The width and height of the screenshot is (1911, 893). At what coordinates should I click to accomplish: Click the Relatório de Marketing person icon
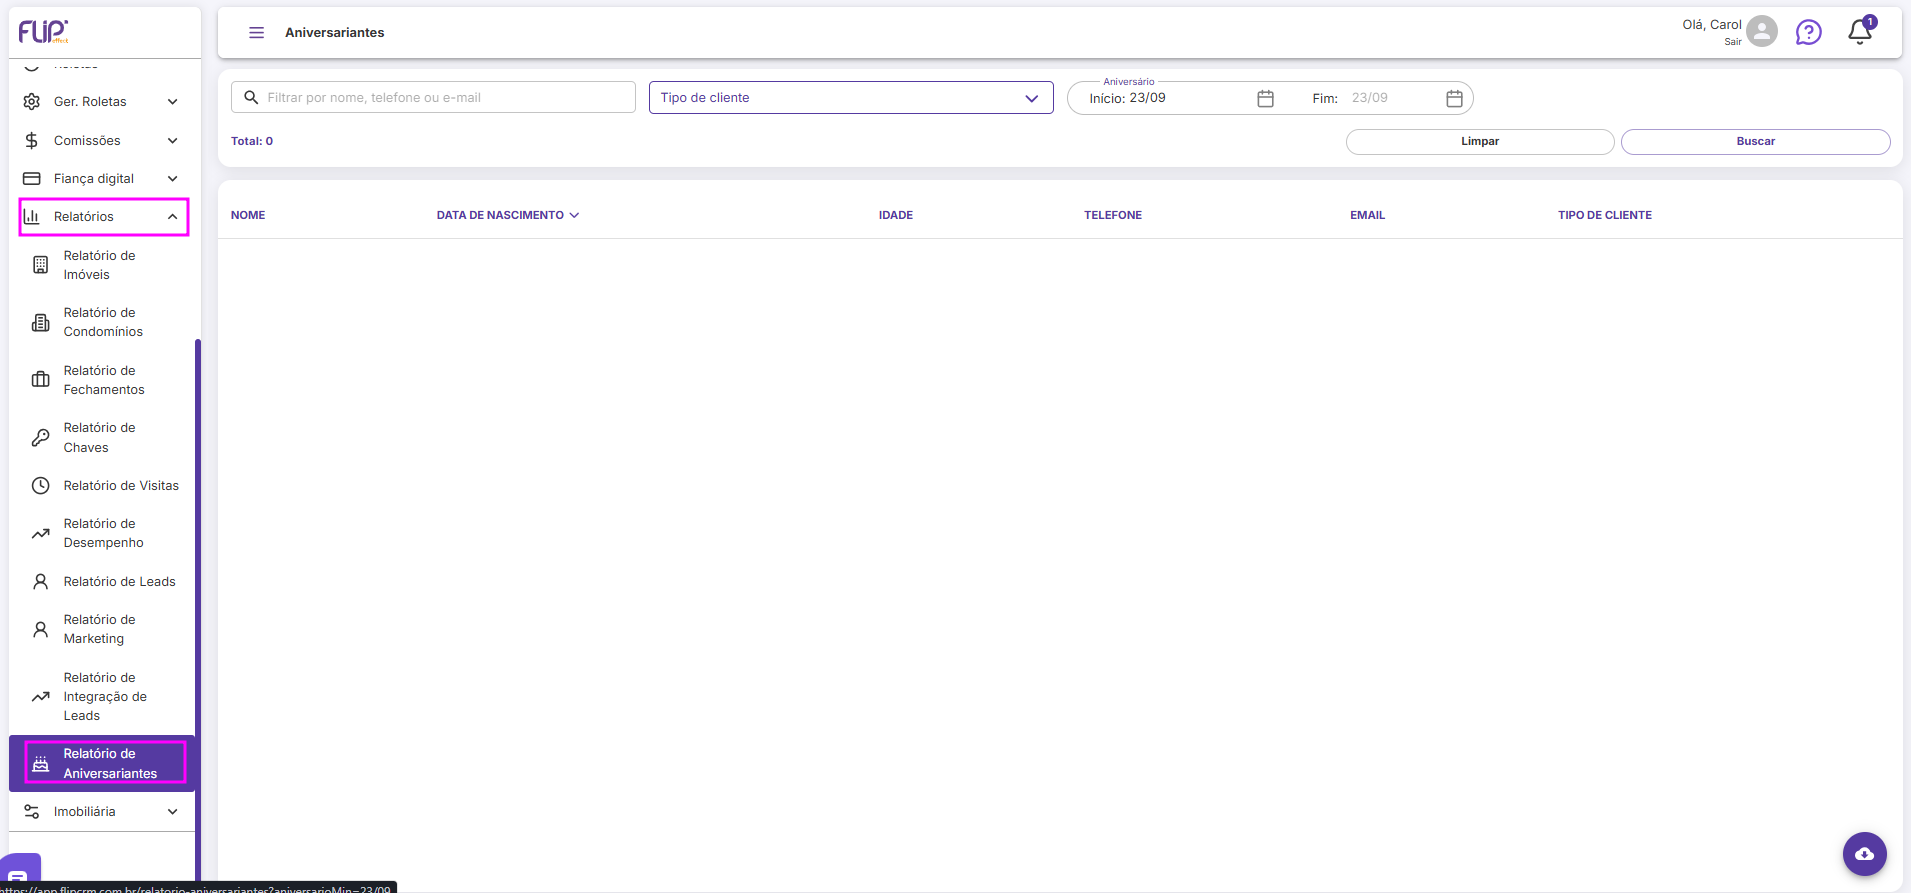click(41, 630)
